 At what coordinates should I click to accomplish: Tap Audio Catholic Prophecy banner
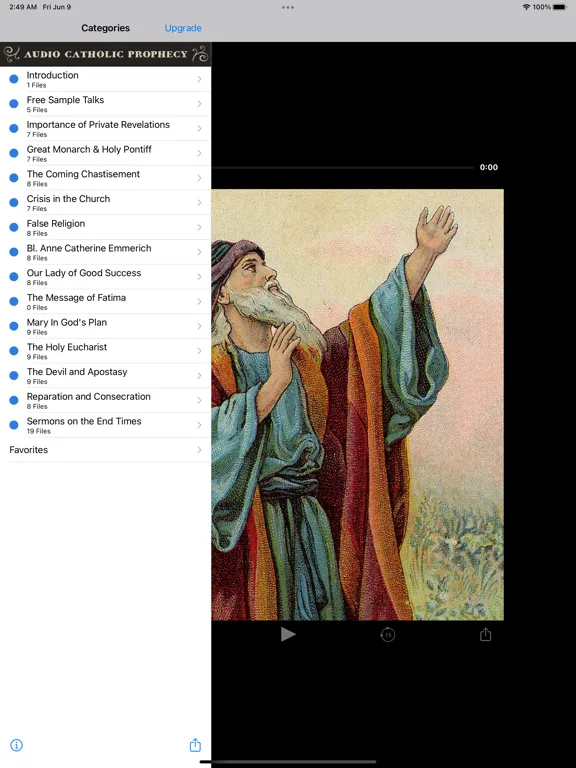[105, 54]
